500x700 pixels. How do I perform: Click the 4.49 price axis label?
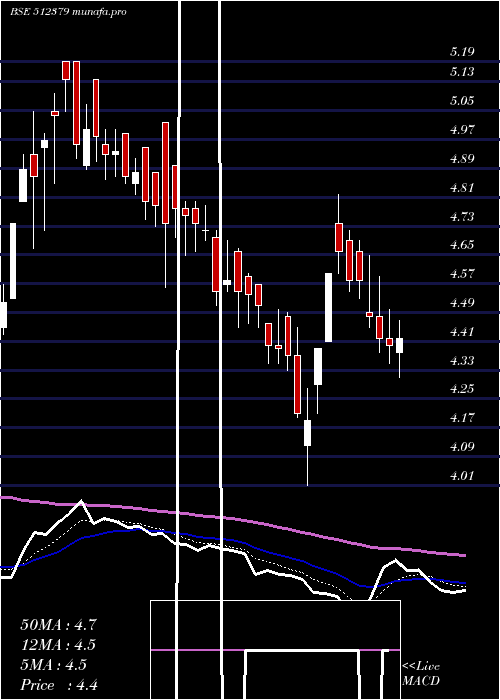click(x=462, y=303)
